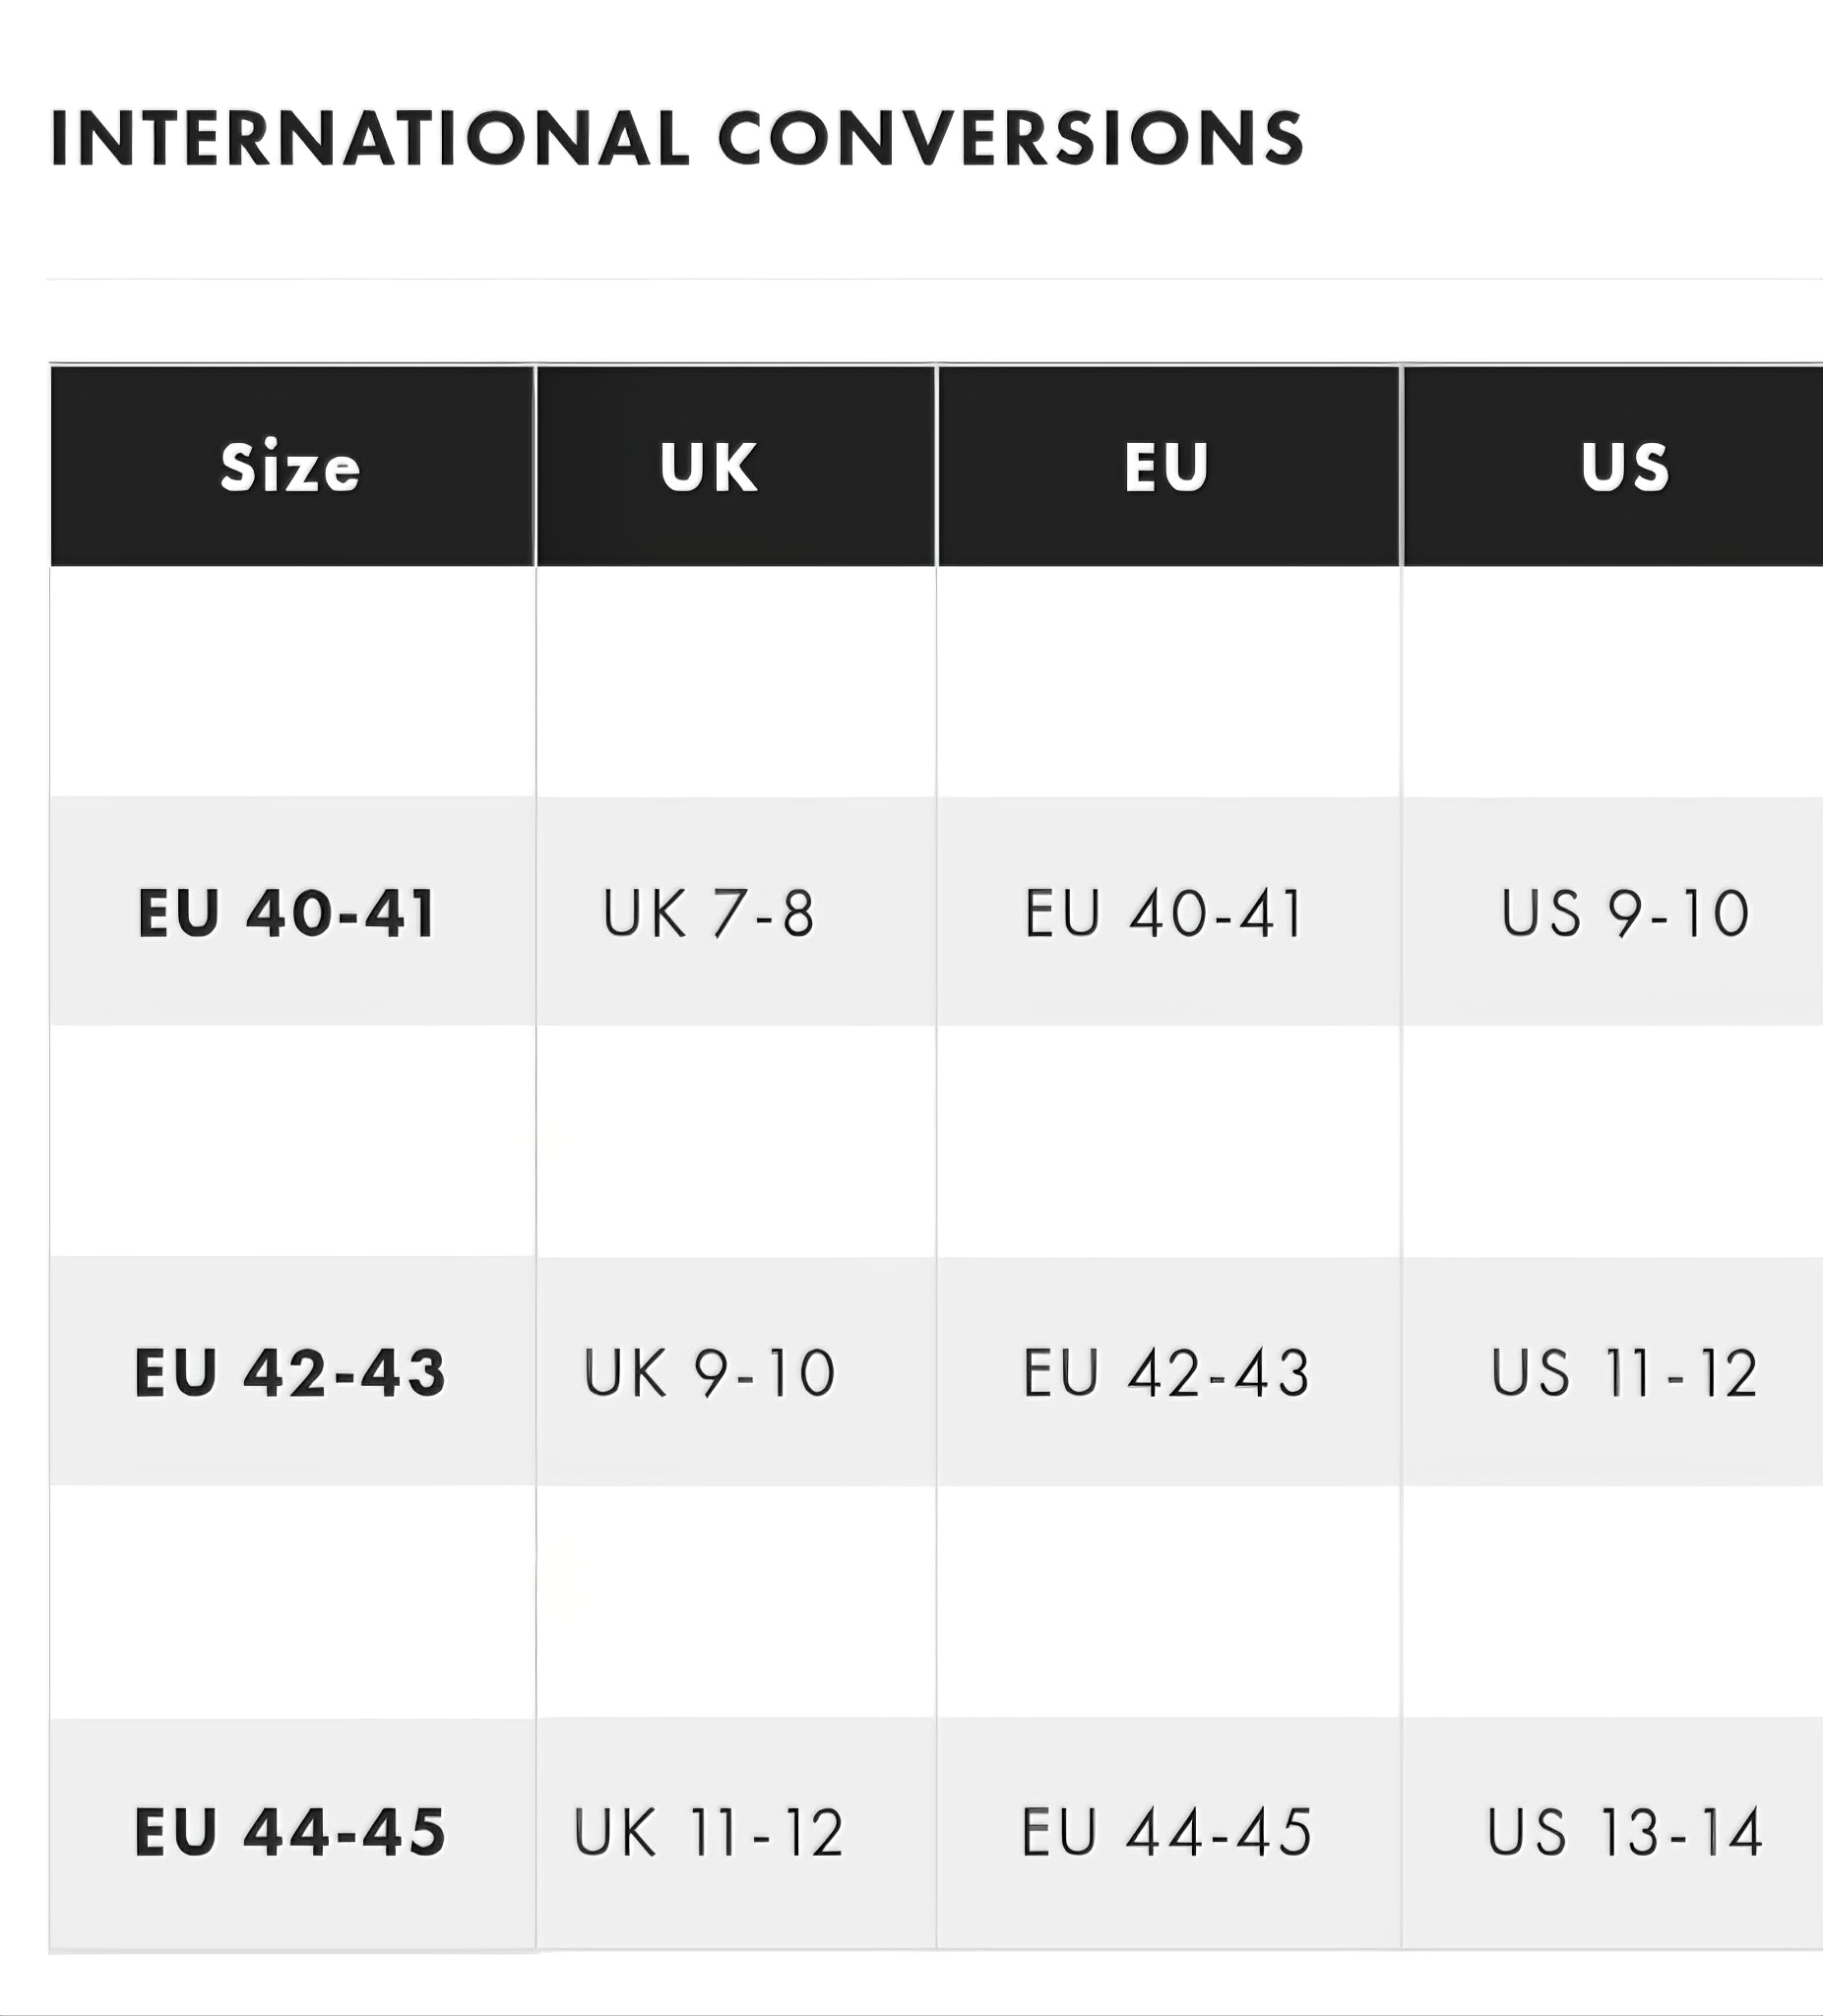Click the US column header
The height and width of the screenshot is (2016, 1823).
(1625, 467)
